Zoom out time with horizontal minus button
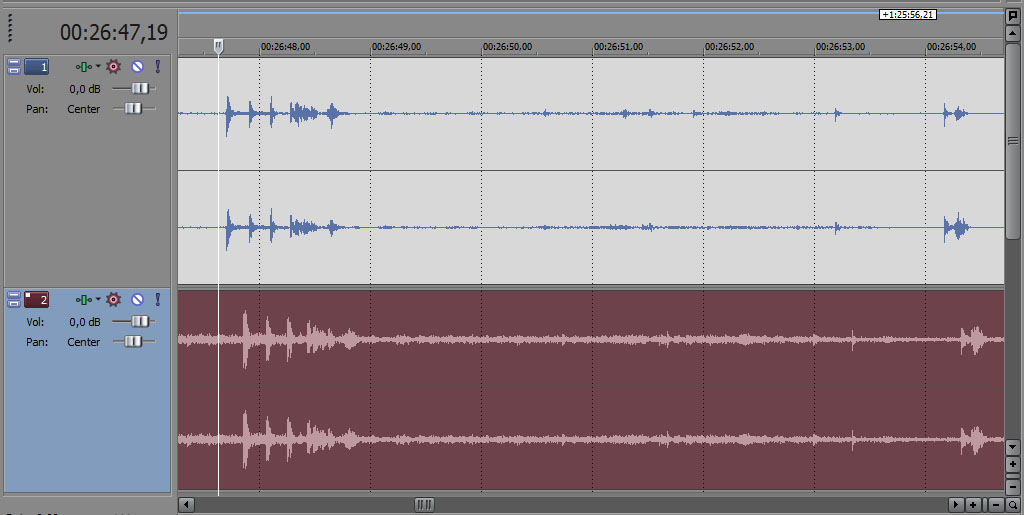This screenshot has height=515, width=1024. point(996,505)
